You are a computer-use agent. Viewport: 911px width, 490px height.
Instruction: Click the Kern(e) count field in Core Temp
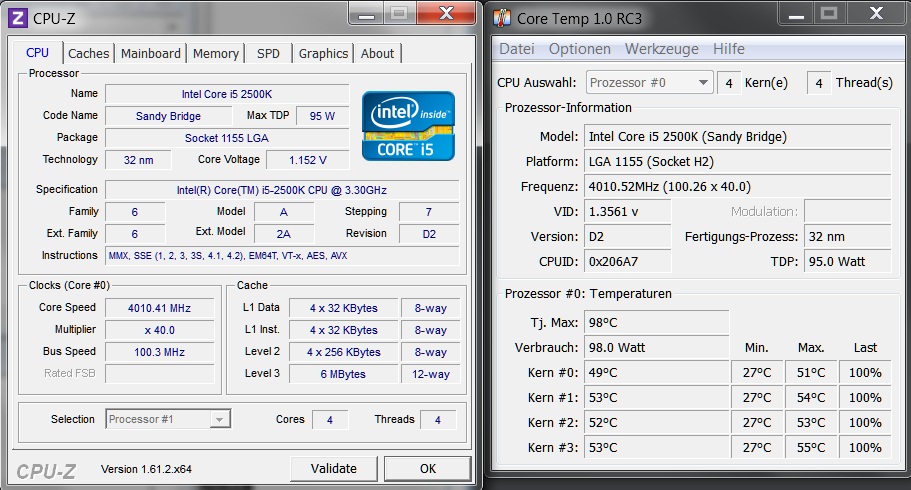point(729,83)
